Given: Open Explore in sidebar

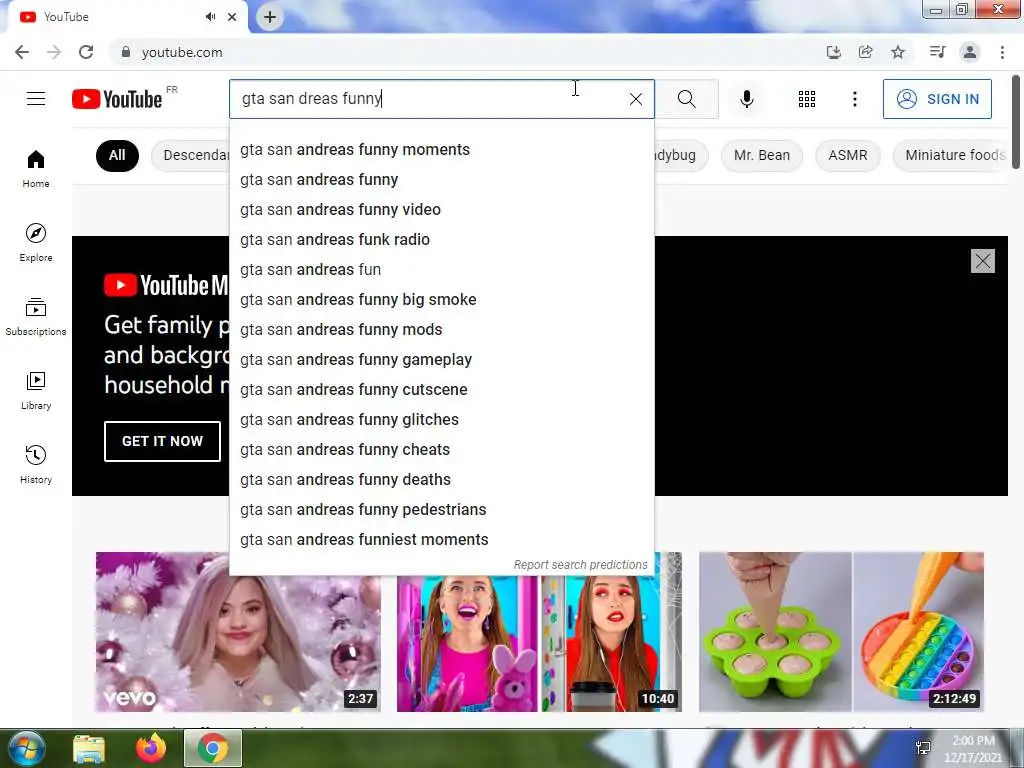Looking at the screenshot, I should (36, 243).
